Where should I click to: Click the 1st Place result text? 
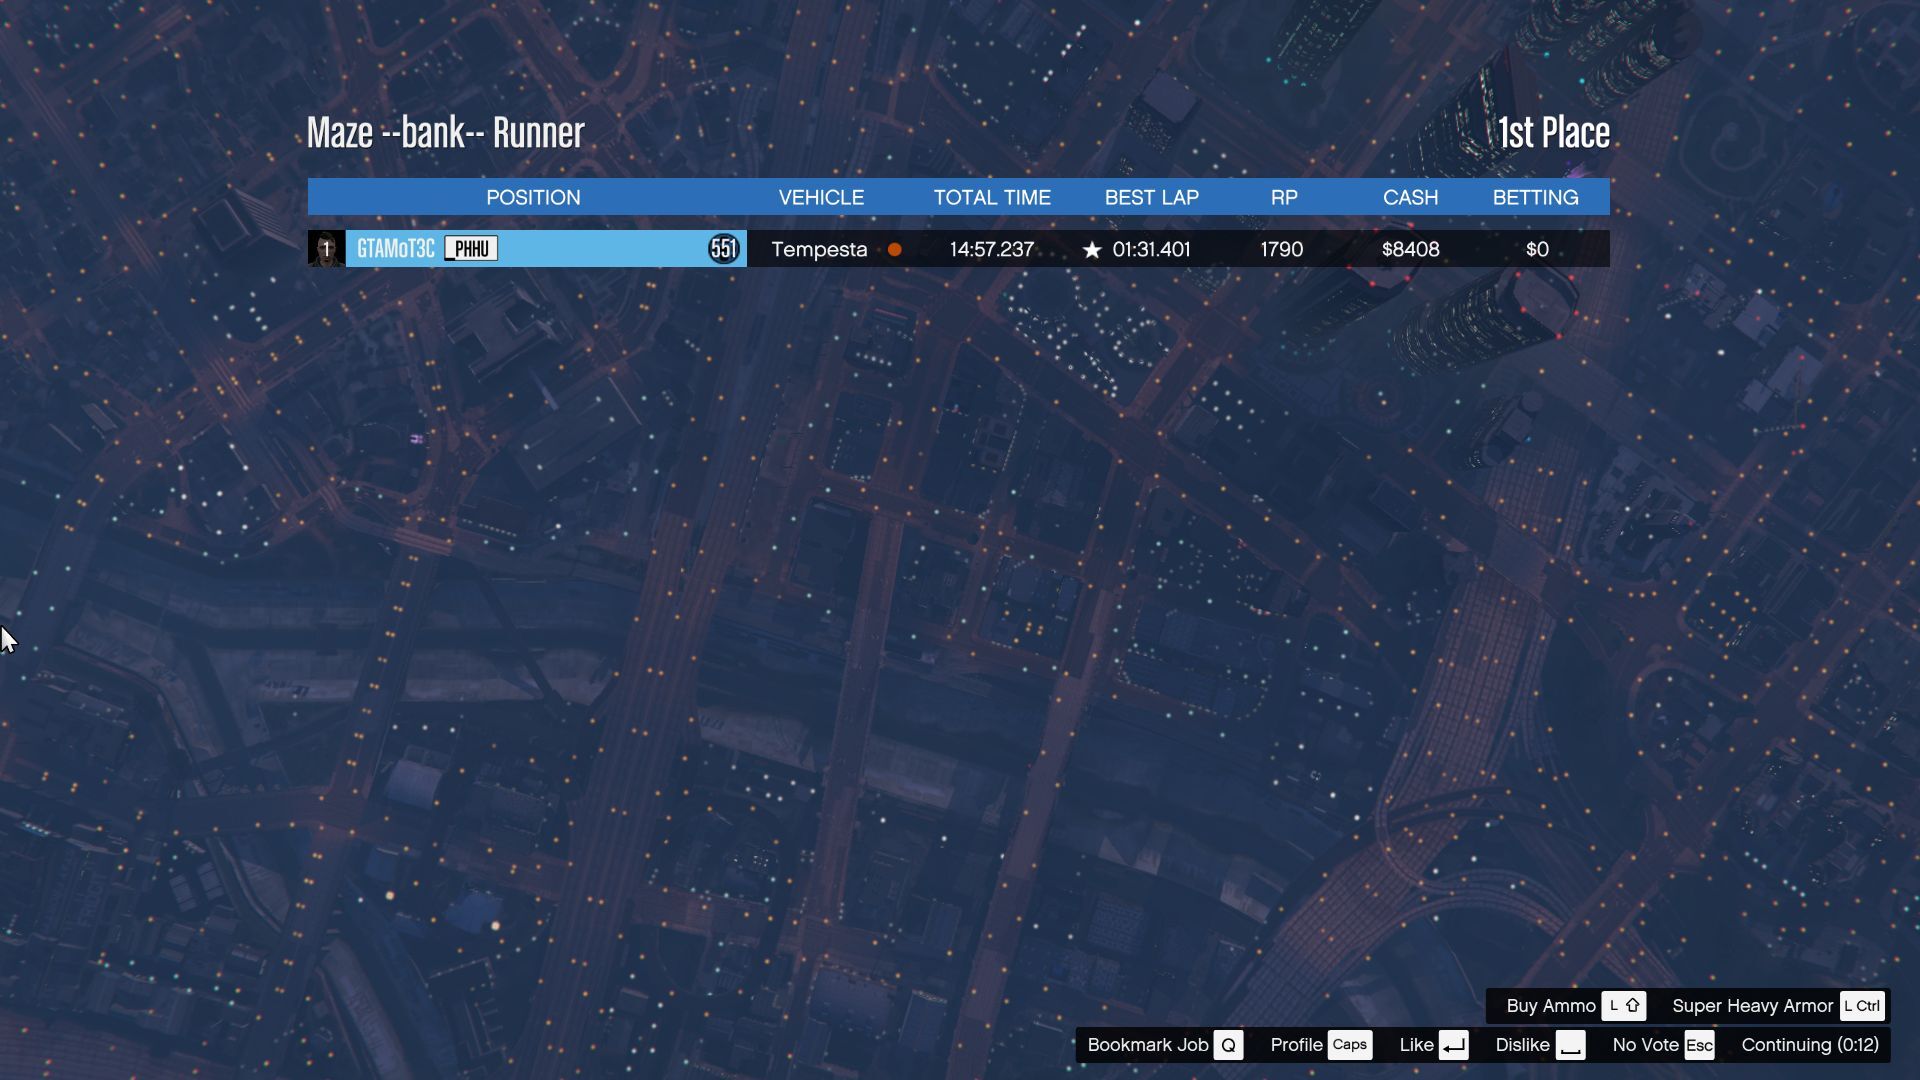[x=1554, y=133]
